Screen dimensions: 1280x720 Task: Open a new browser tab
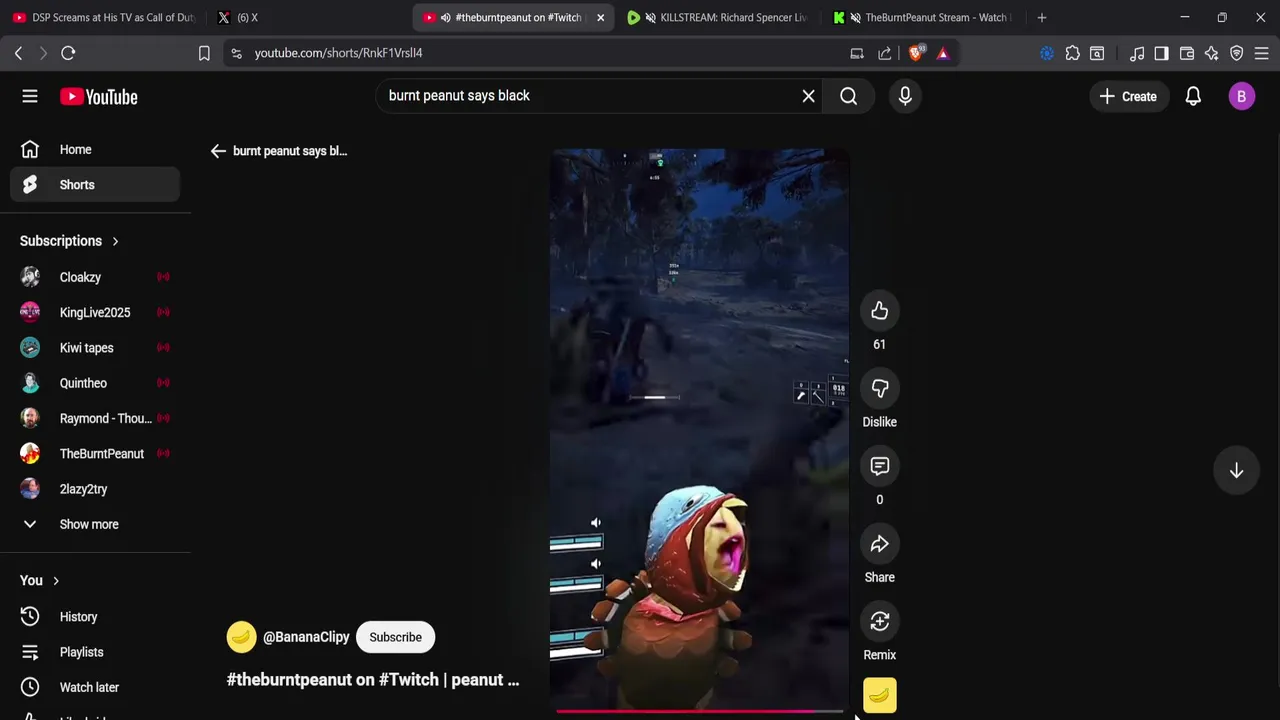pyautogui.click(x=1042, y=18)
